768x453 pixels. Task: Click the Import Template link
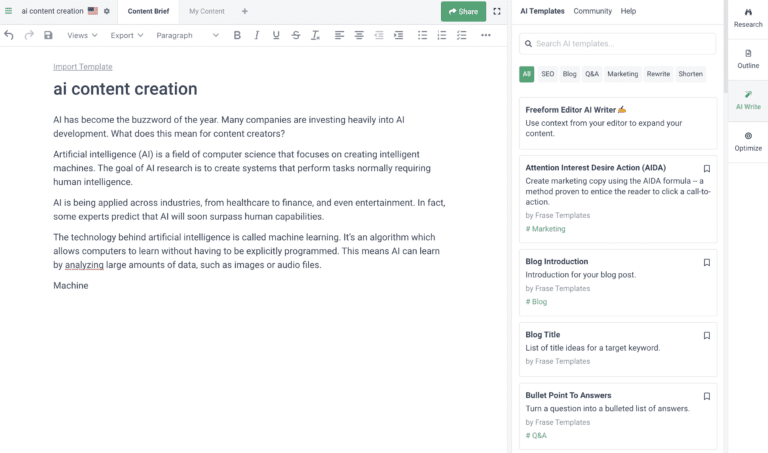click(x=82, y=67)
